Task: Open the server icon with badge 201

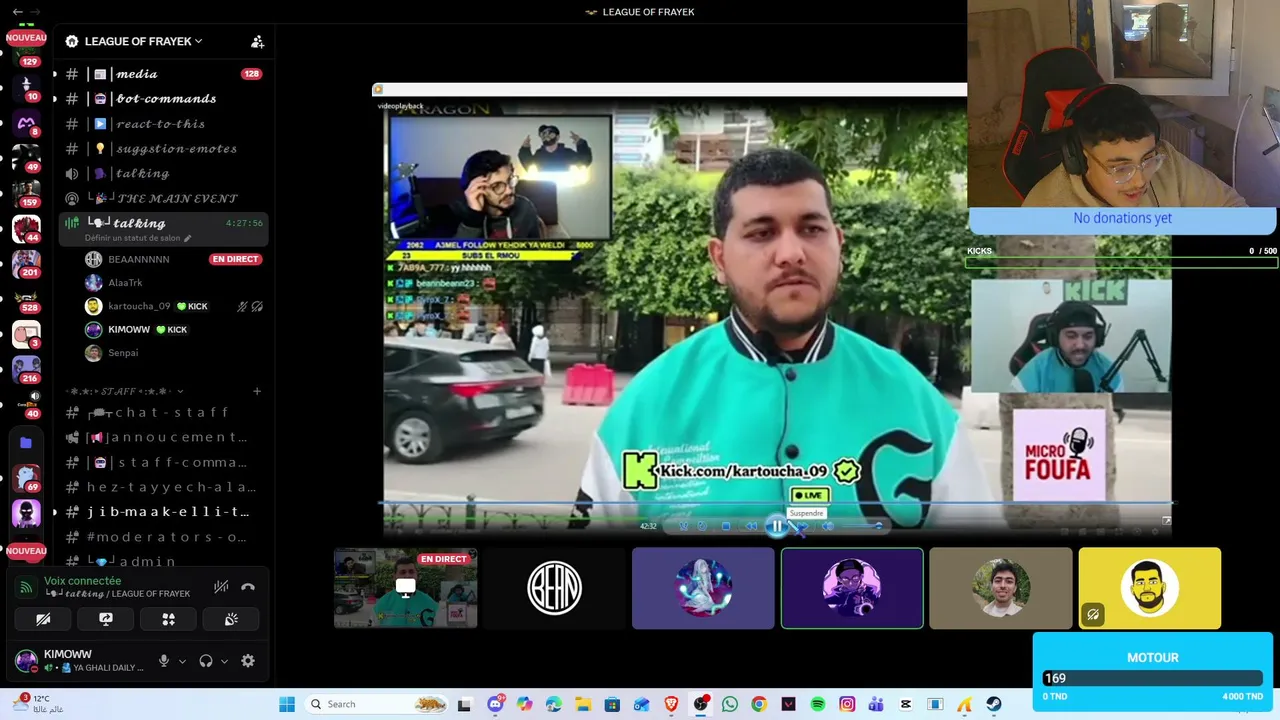Action: 26,263
